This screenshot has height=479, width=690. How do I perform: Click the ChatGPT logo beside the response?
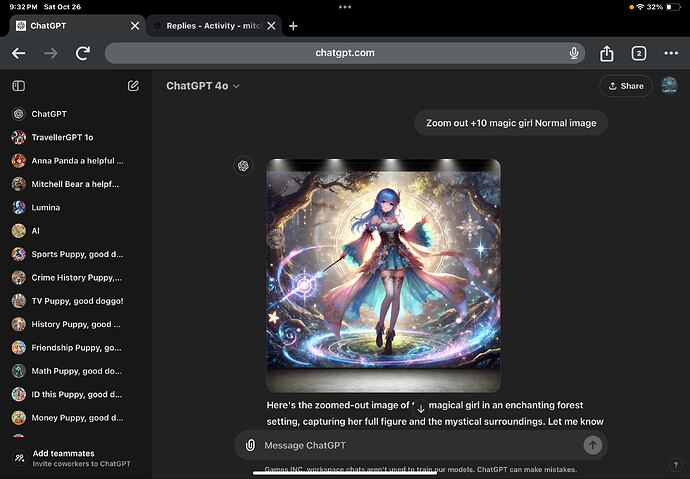coord(243,166)
